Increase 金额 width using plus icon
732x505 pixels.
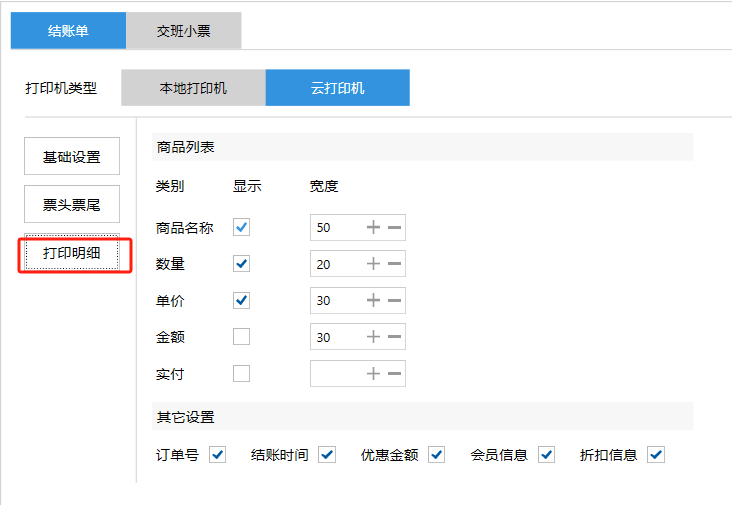374,338
